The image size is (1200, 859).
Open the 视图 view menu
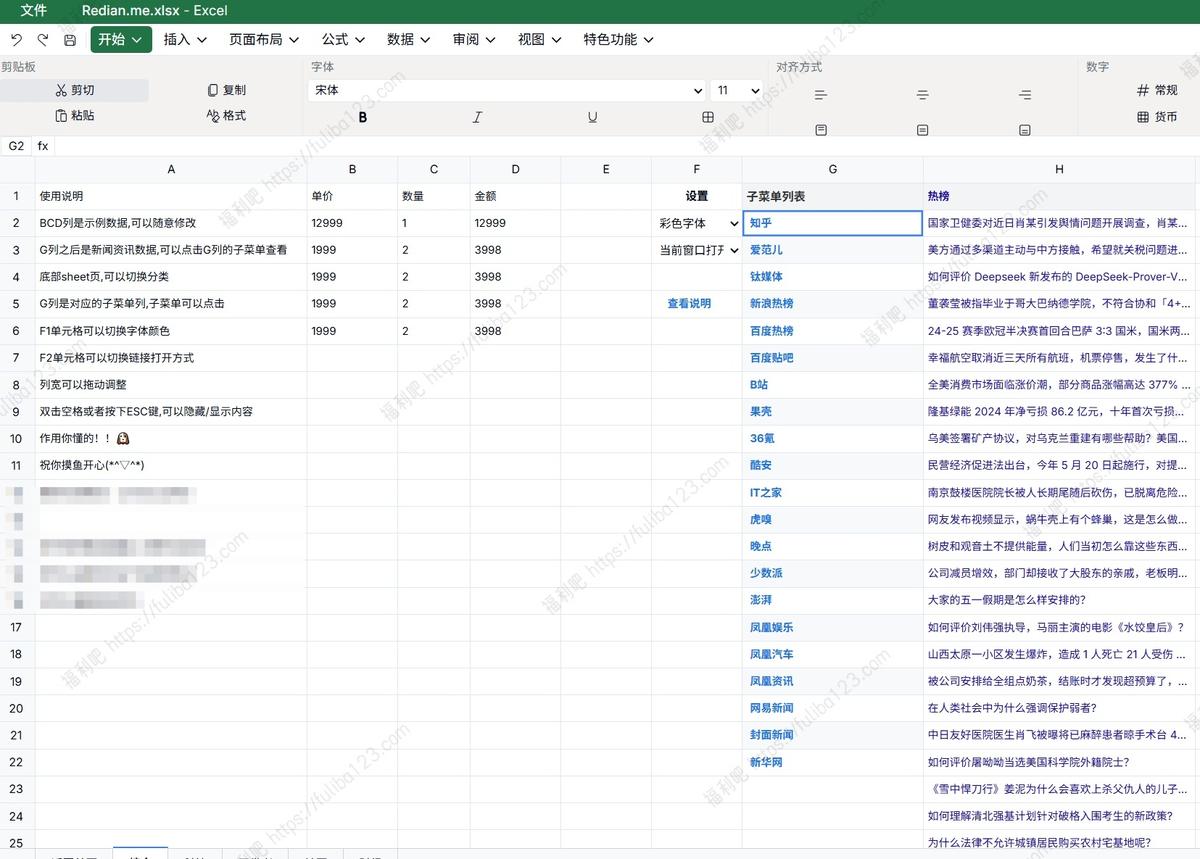tap(539, 40)
